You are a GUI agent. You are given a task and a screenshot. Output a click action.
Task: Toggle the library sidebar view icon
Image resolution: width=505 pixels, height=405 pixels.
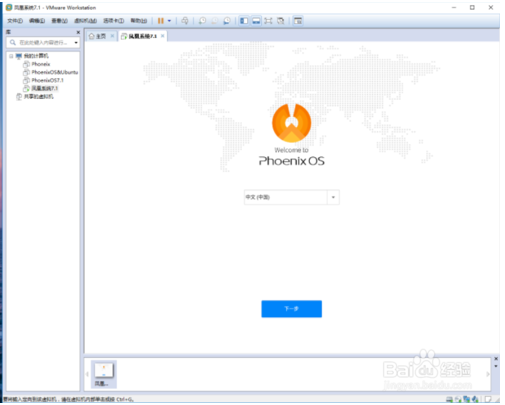pyautogui.click(x=244, y=21)
